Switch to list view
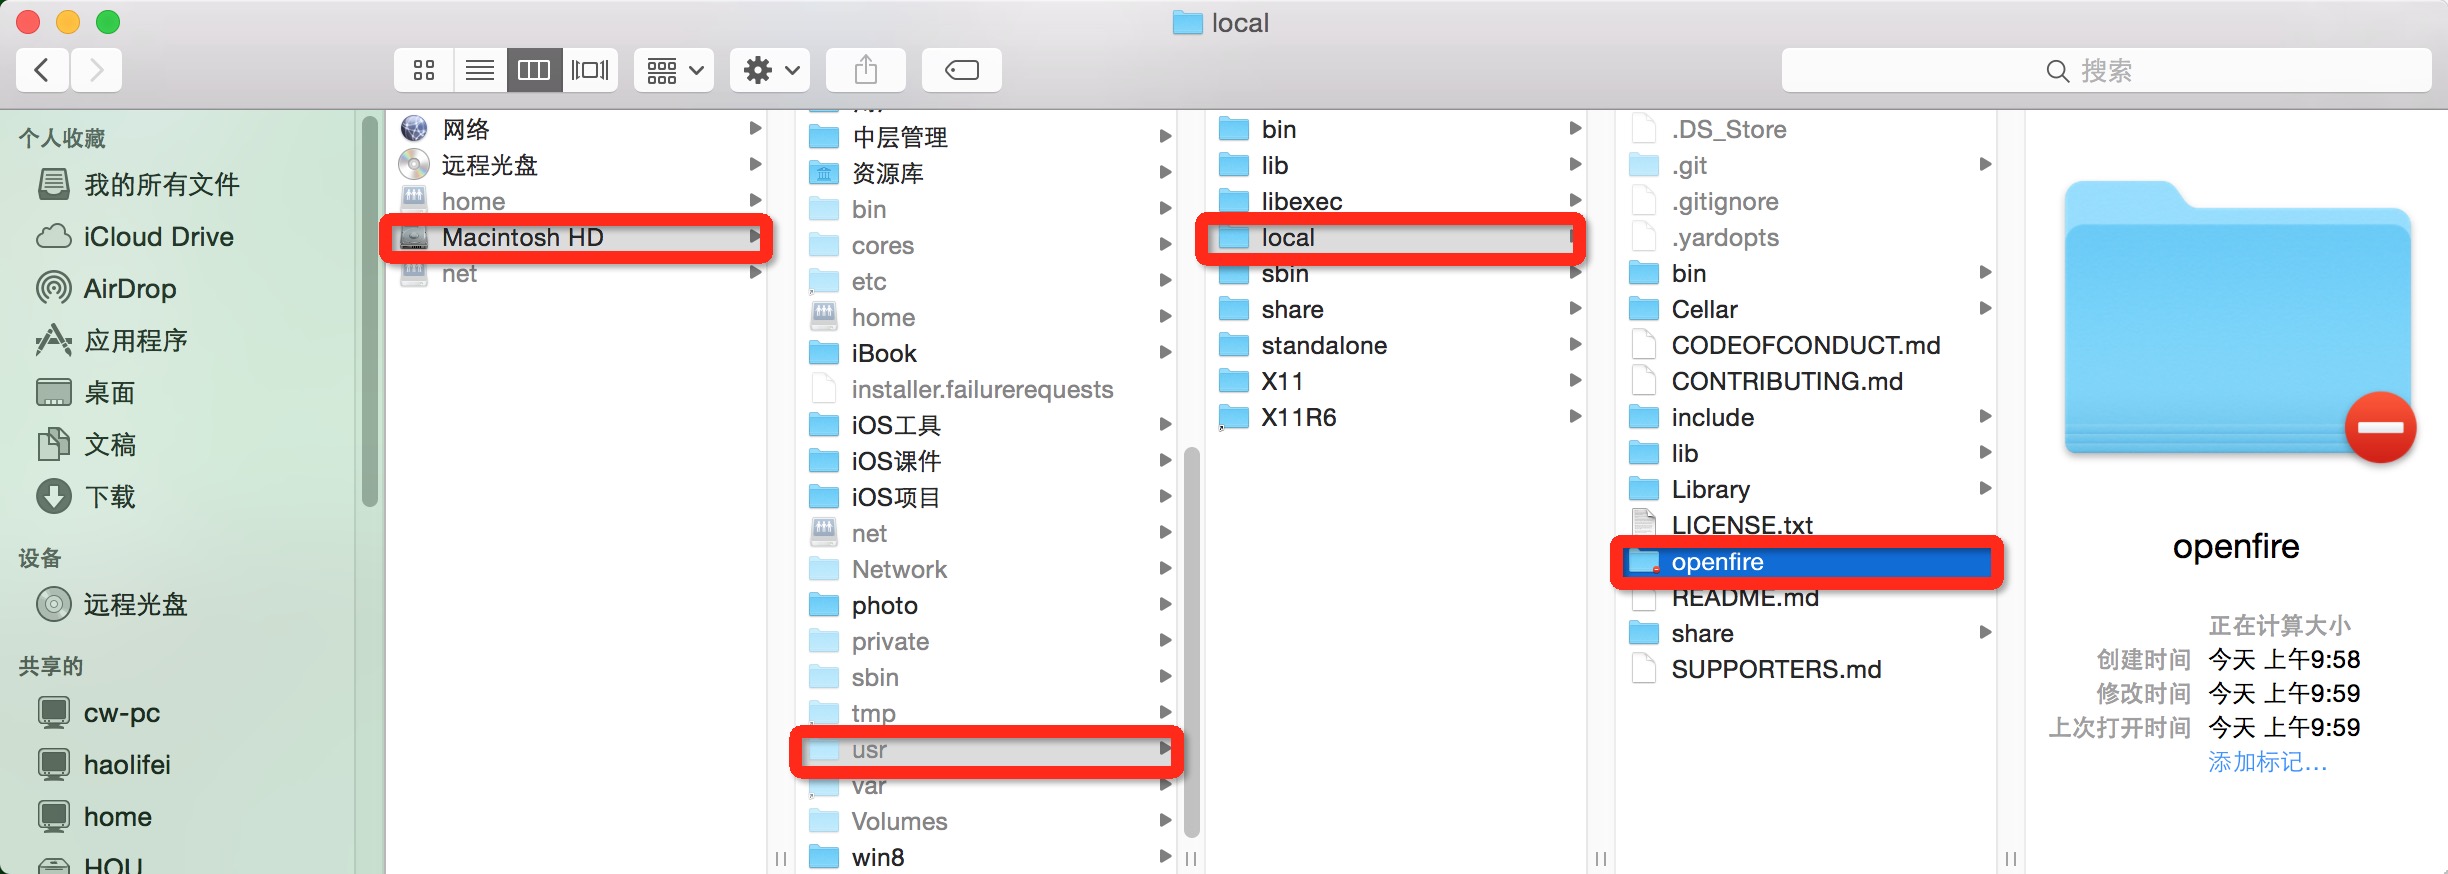This screenshot has width=2448, height=874. [480, 70]
